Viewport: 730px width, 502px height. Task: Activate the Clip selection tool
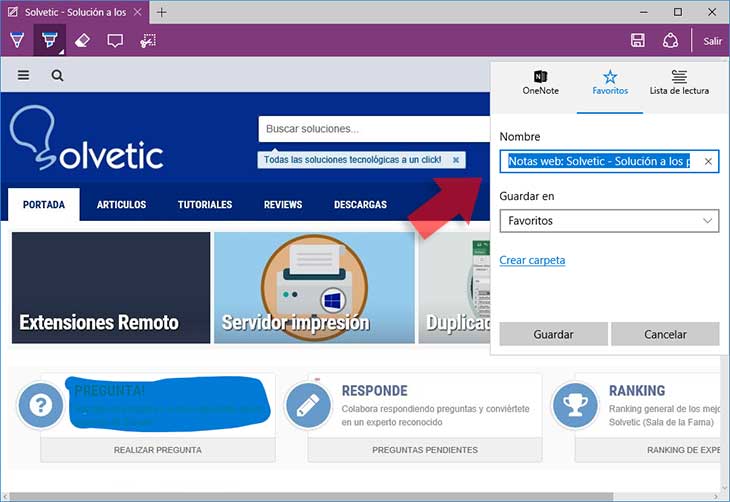(x=148, y=41)
